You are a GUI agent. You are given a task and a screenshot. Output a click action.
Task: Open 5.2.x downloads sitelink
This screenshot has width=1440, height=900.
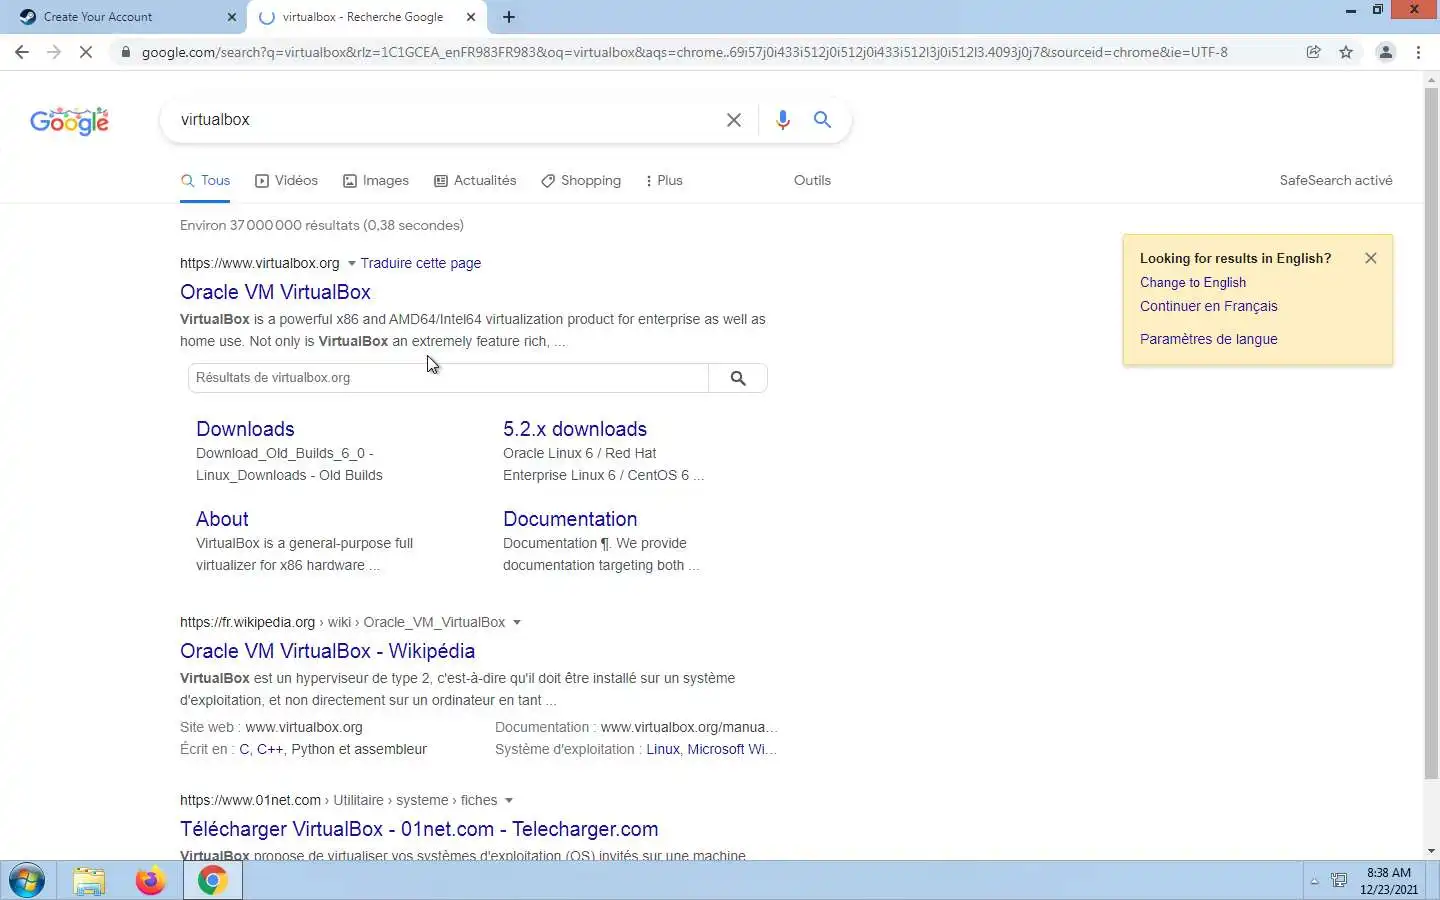tap(575, 429)
